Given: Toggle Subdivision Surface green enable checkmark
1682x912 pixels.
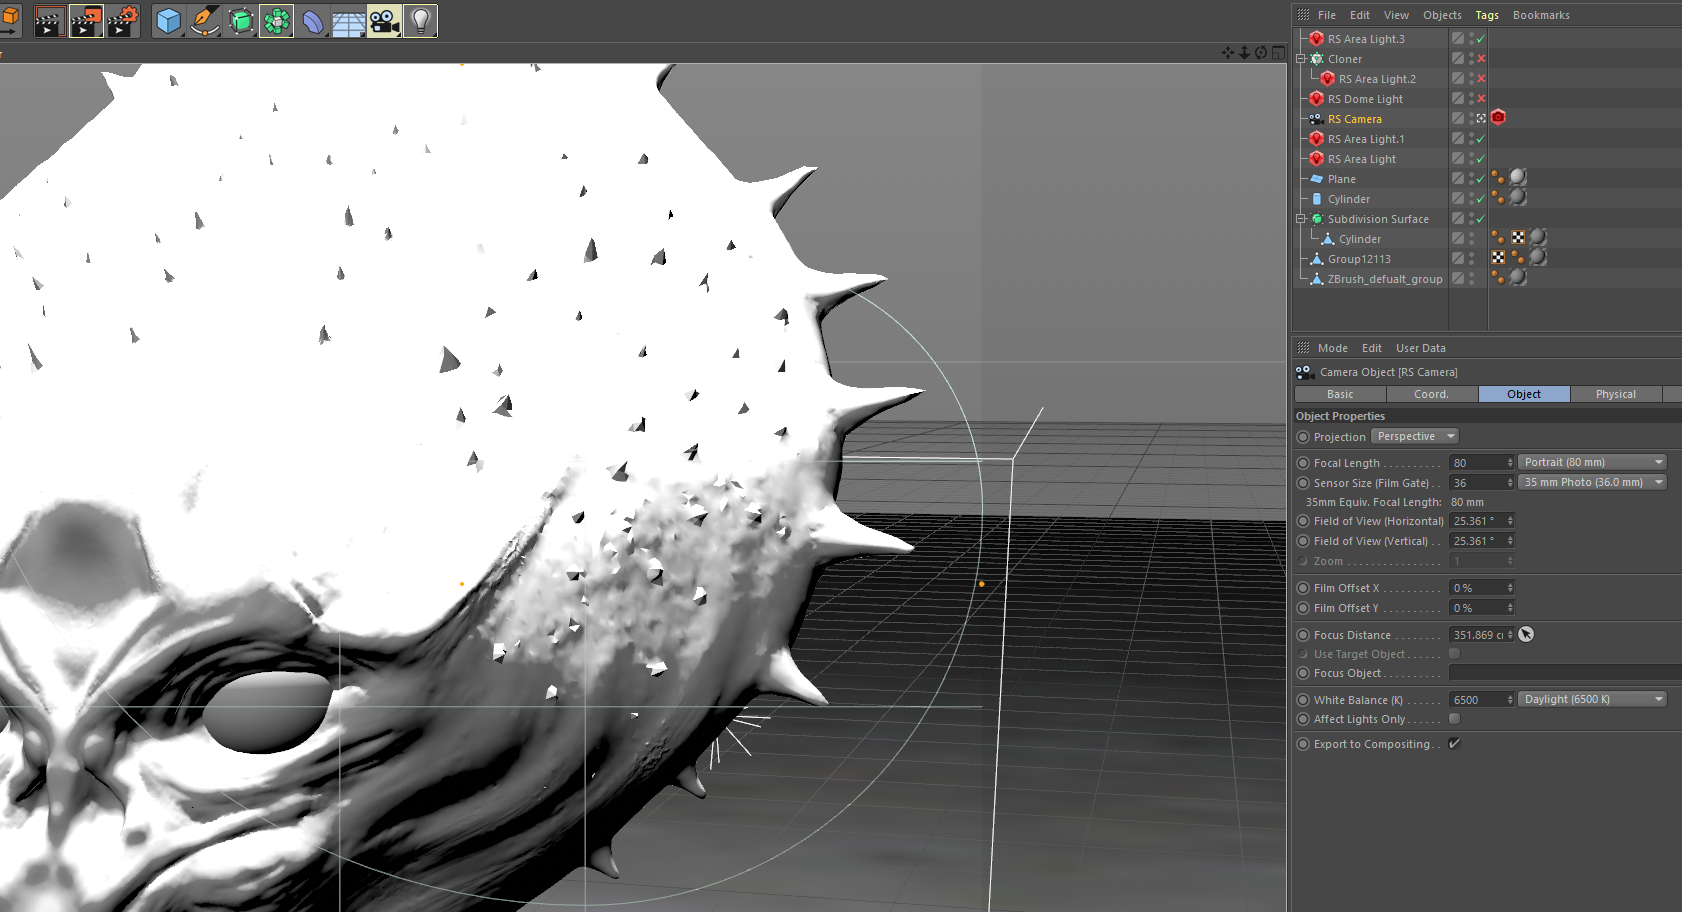Looking at the screenshot, I should [x=1481, y=219].
